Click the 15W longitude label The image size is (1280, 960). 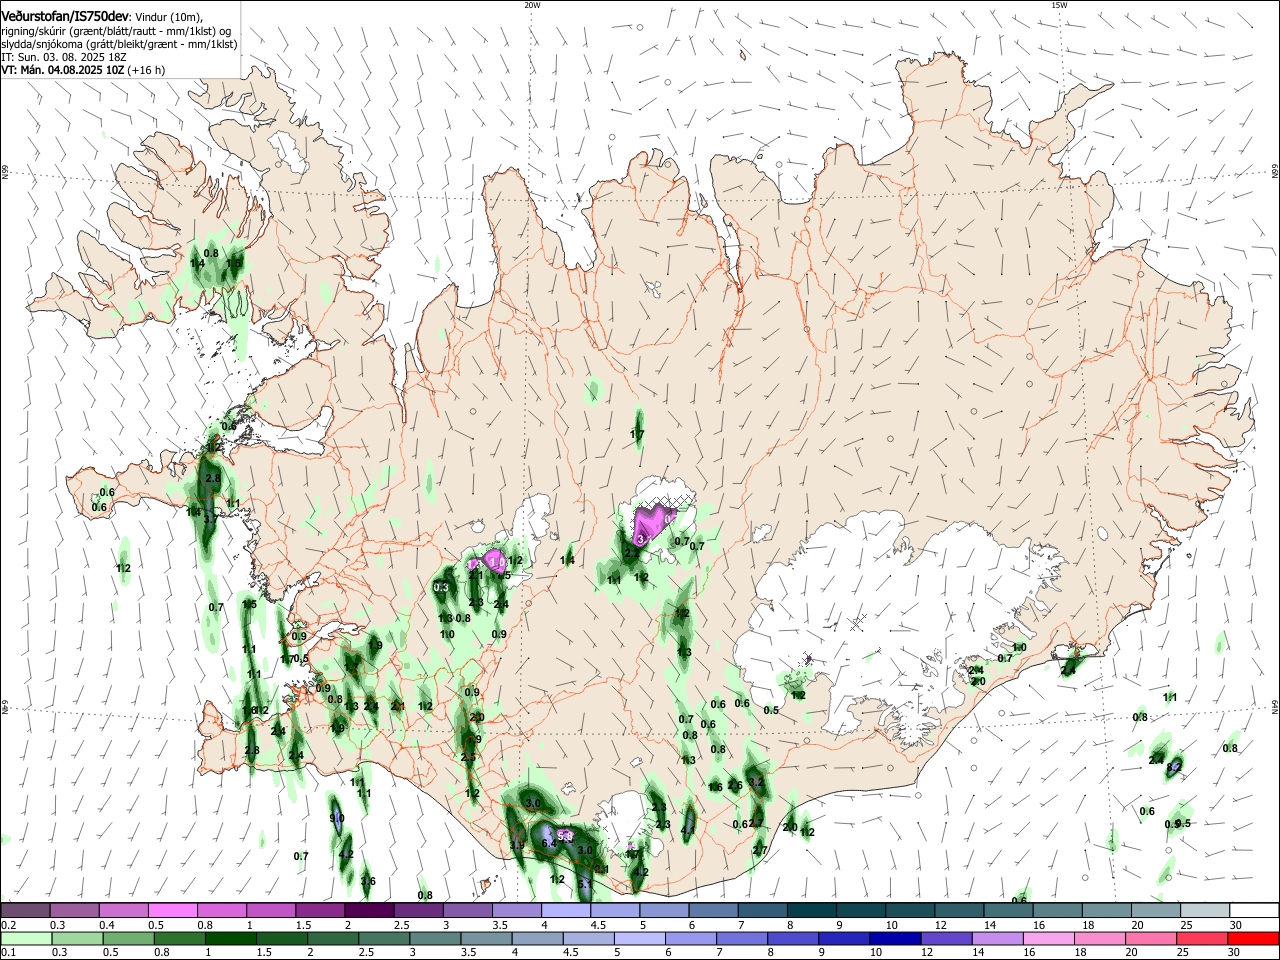pyautogui.click(x=1059, y=5)
